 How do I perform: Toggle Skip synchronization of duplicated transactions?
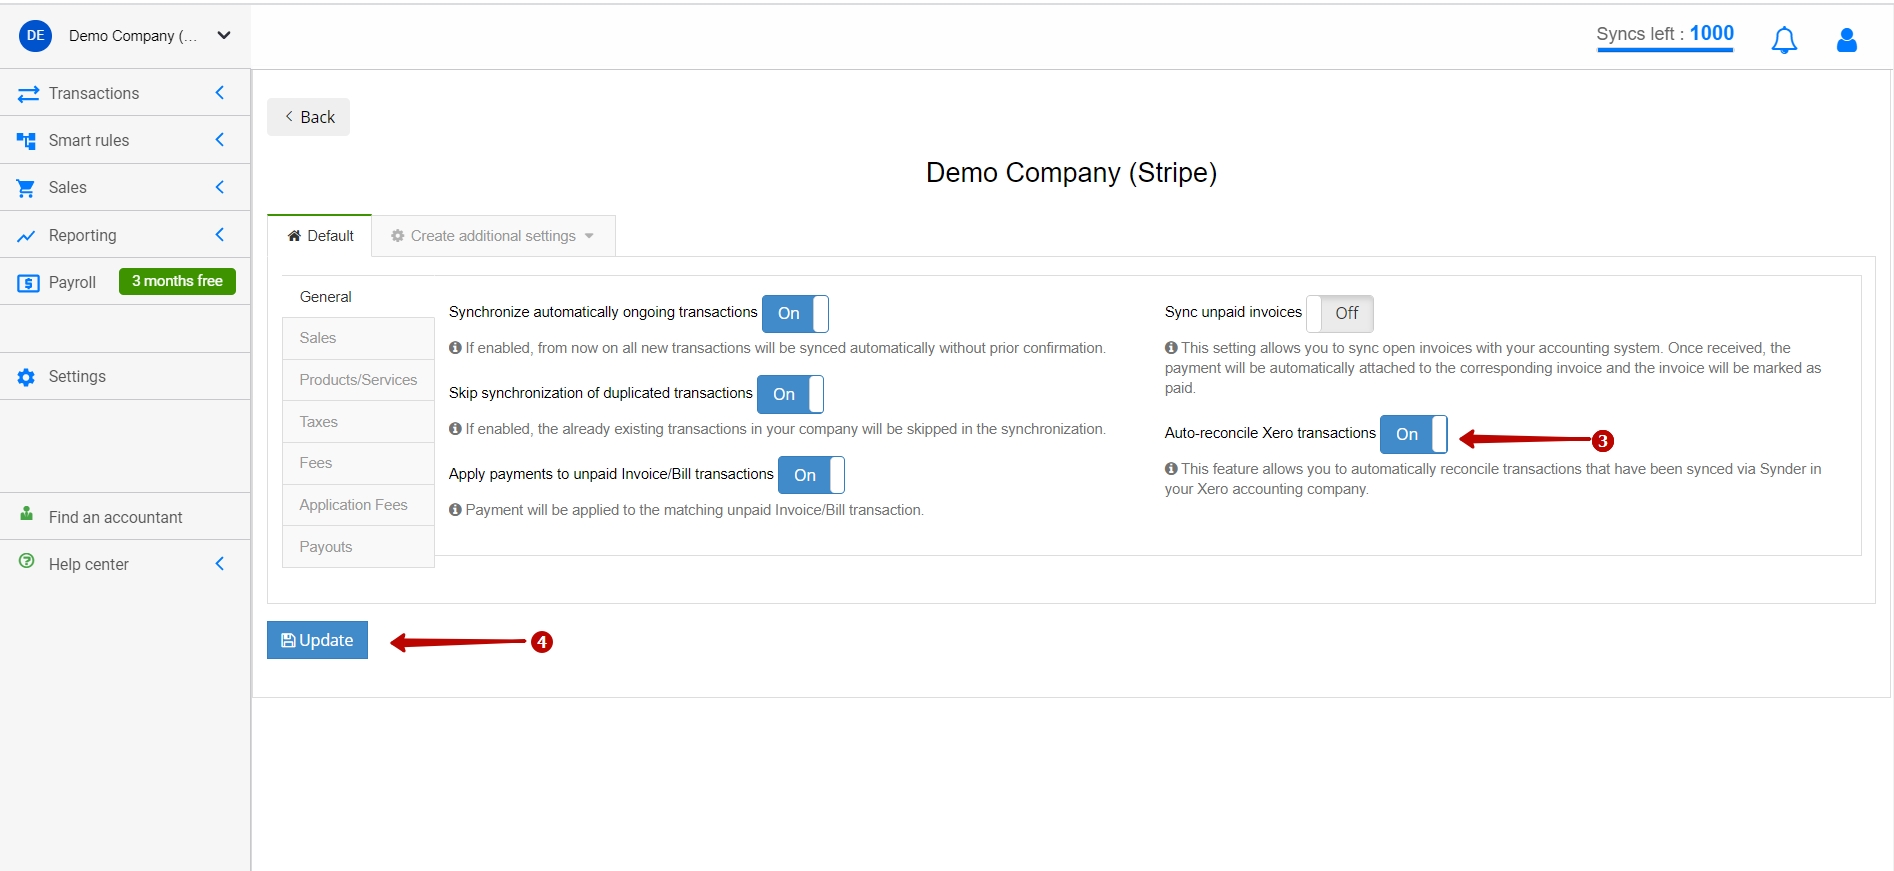pyautogui.click(x=790, y=394)
